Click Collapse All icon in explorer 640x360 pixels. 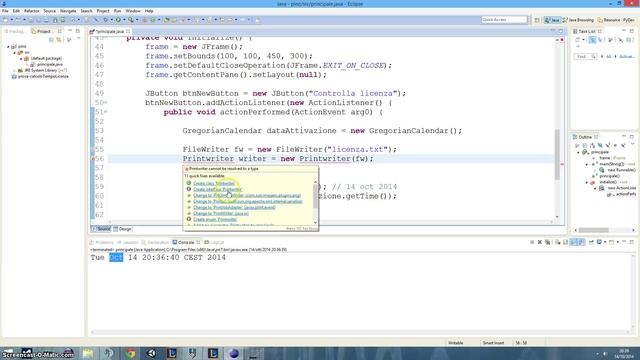pos(51,40)
